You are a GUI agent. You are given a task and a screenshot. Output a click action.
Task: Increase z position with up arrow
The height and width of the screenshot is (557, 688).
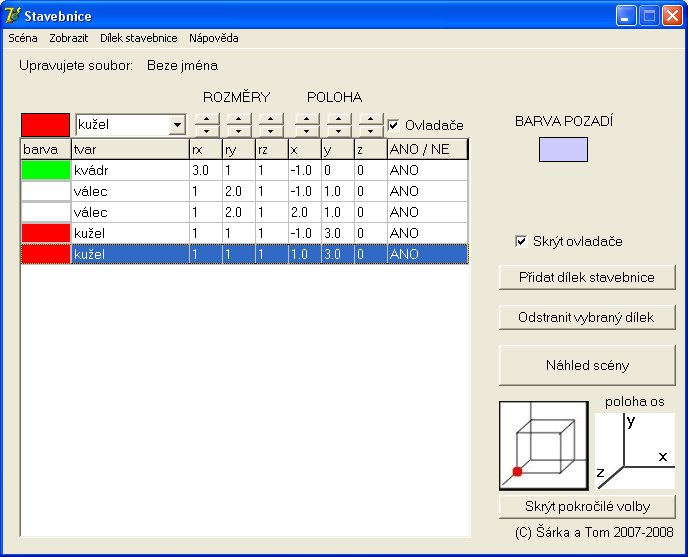pos(371,120)
